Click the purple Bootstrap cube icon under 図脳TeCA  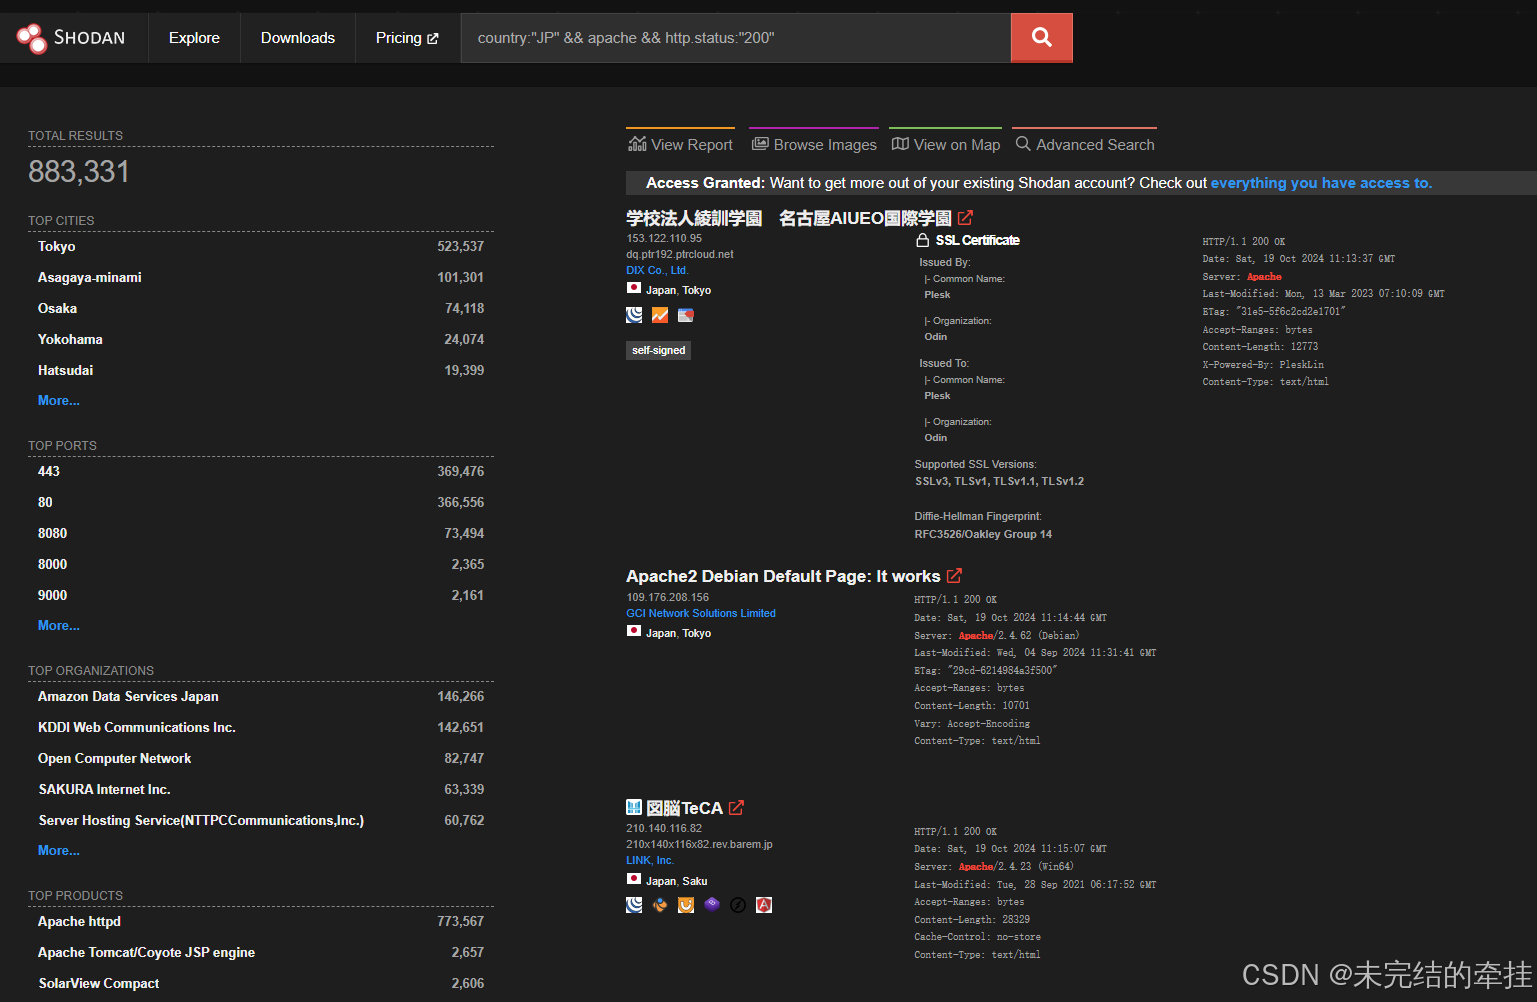coord(712,905)
